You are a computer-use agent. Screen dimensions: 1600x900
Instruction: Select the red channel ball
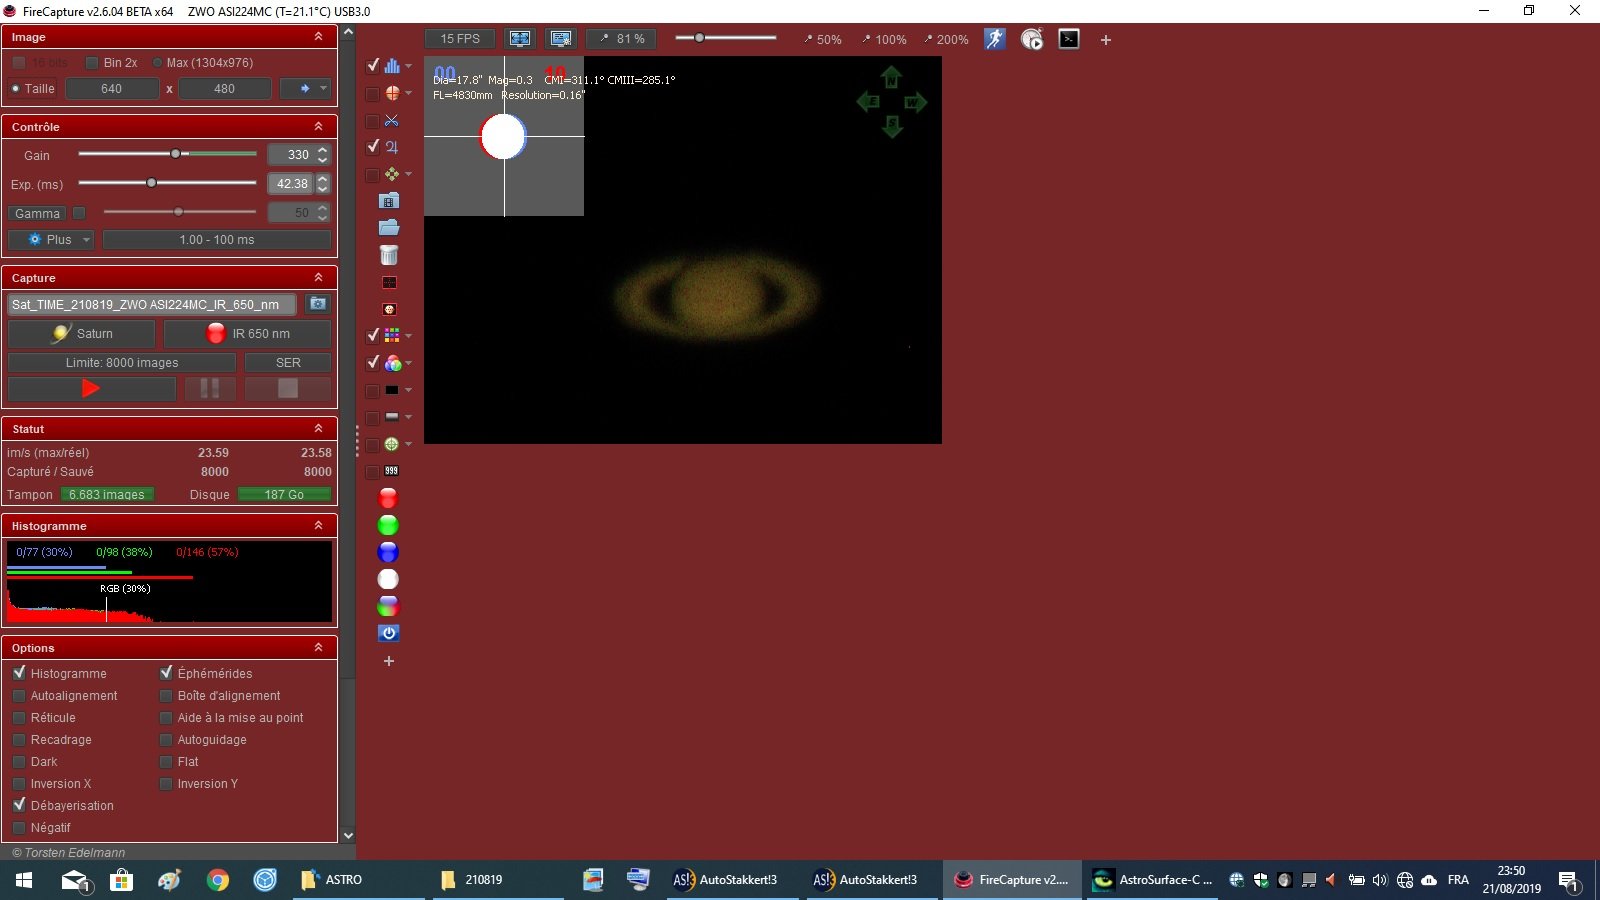(388, 498)
